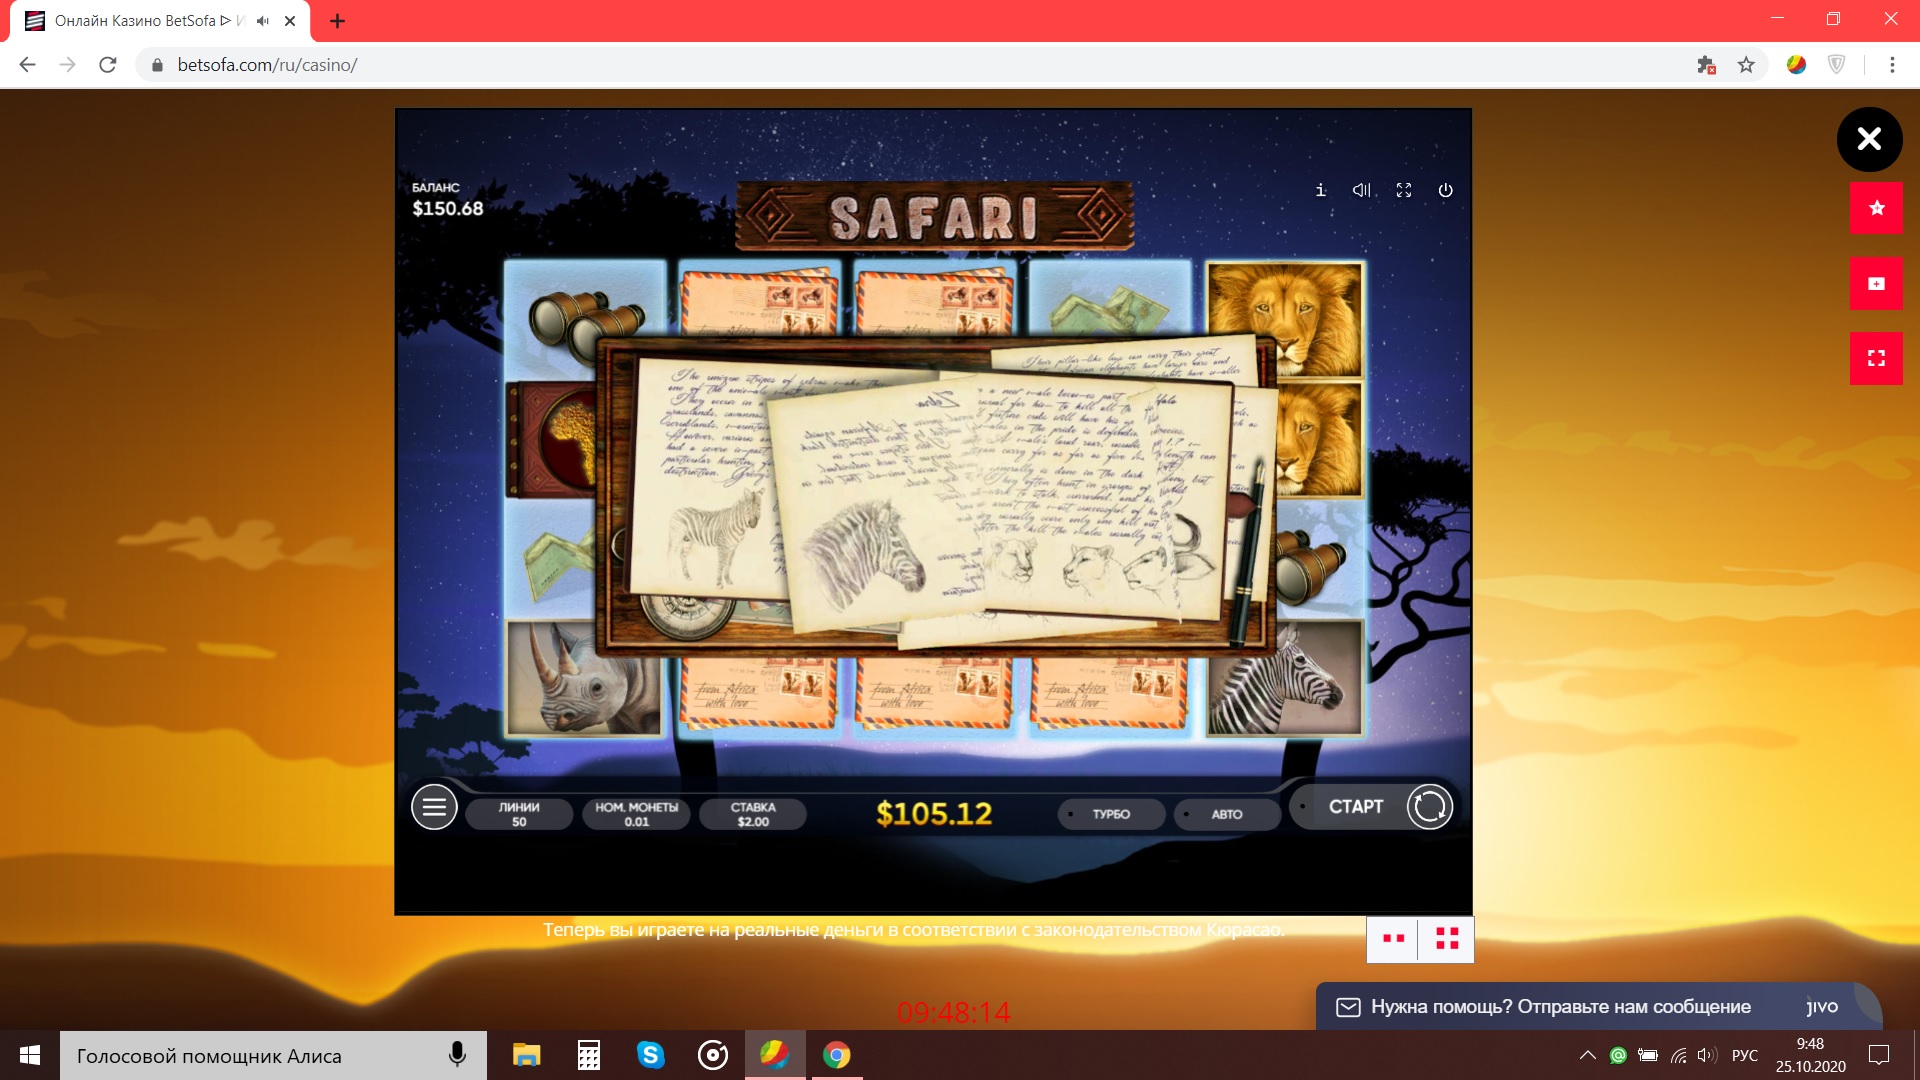Open the СТАВКА $2.00 bet selector
Screen dimensions: 1920x1080
(x=753, y=814)
